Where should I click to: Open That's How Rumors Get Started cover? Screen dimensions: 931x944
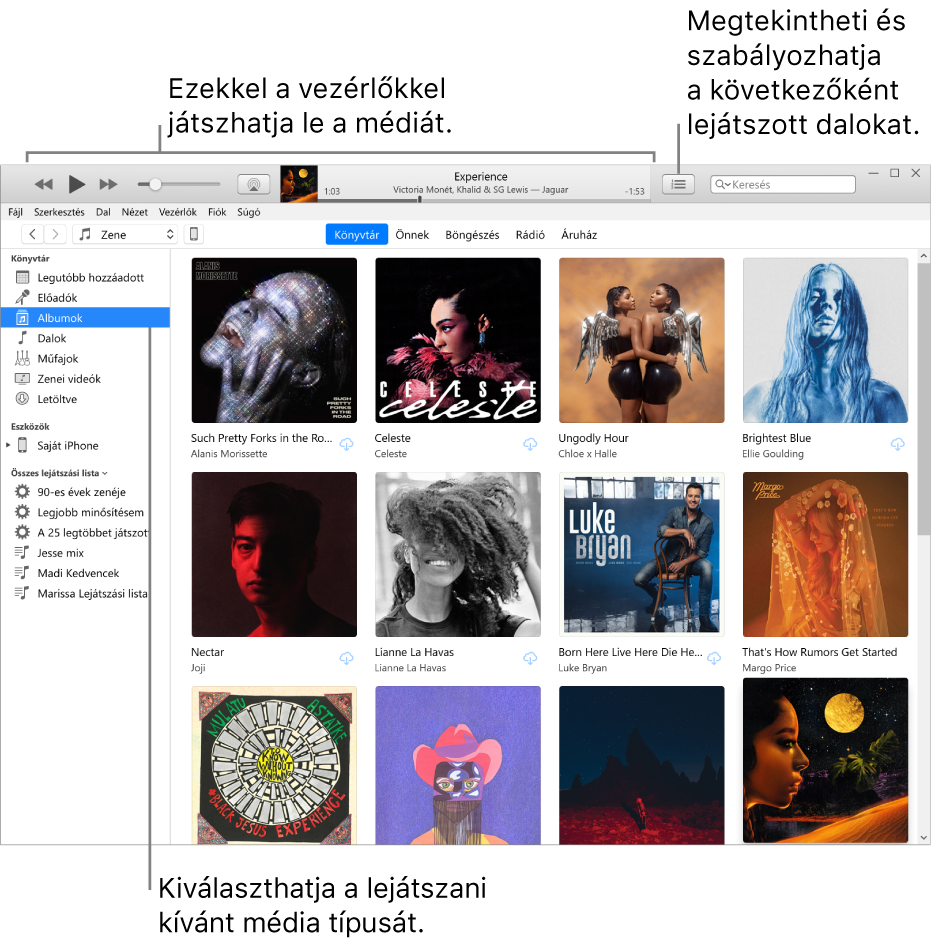825,554
